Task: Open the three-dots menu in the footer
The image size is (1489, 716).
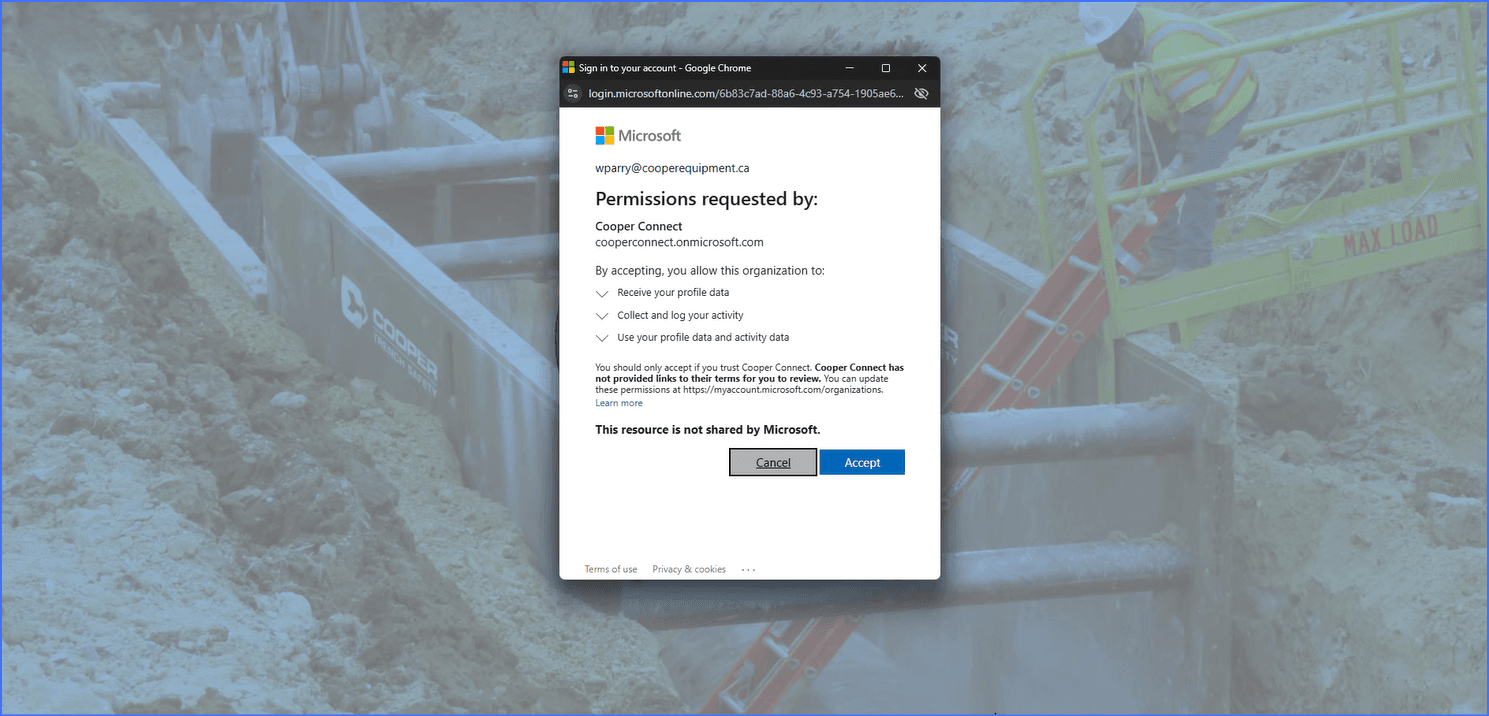Action: (748, 570)
